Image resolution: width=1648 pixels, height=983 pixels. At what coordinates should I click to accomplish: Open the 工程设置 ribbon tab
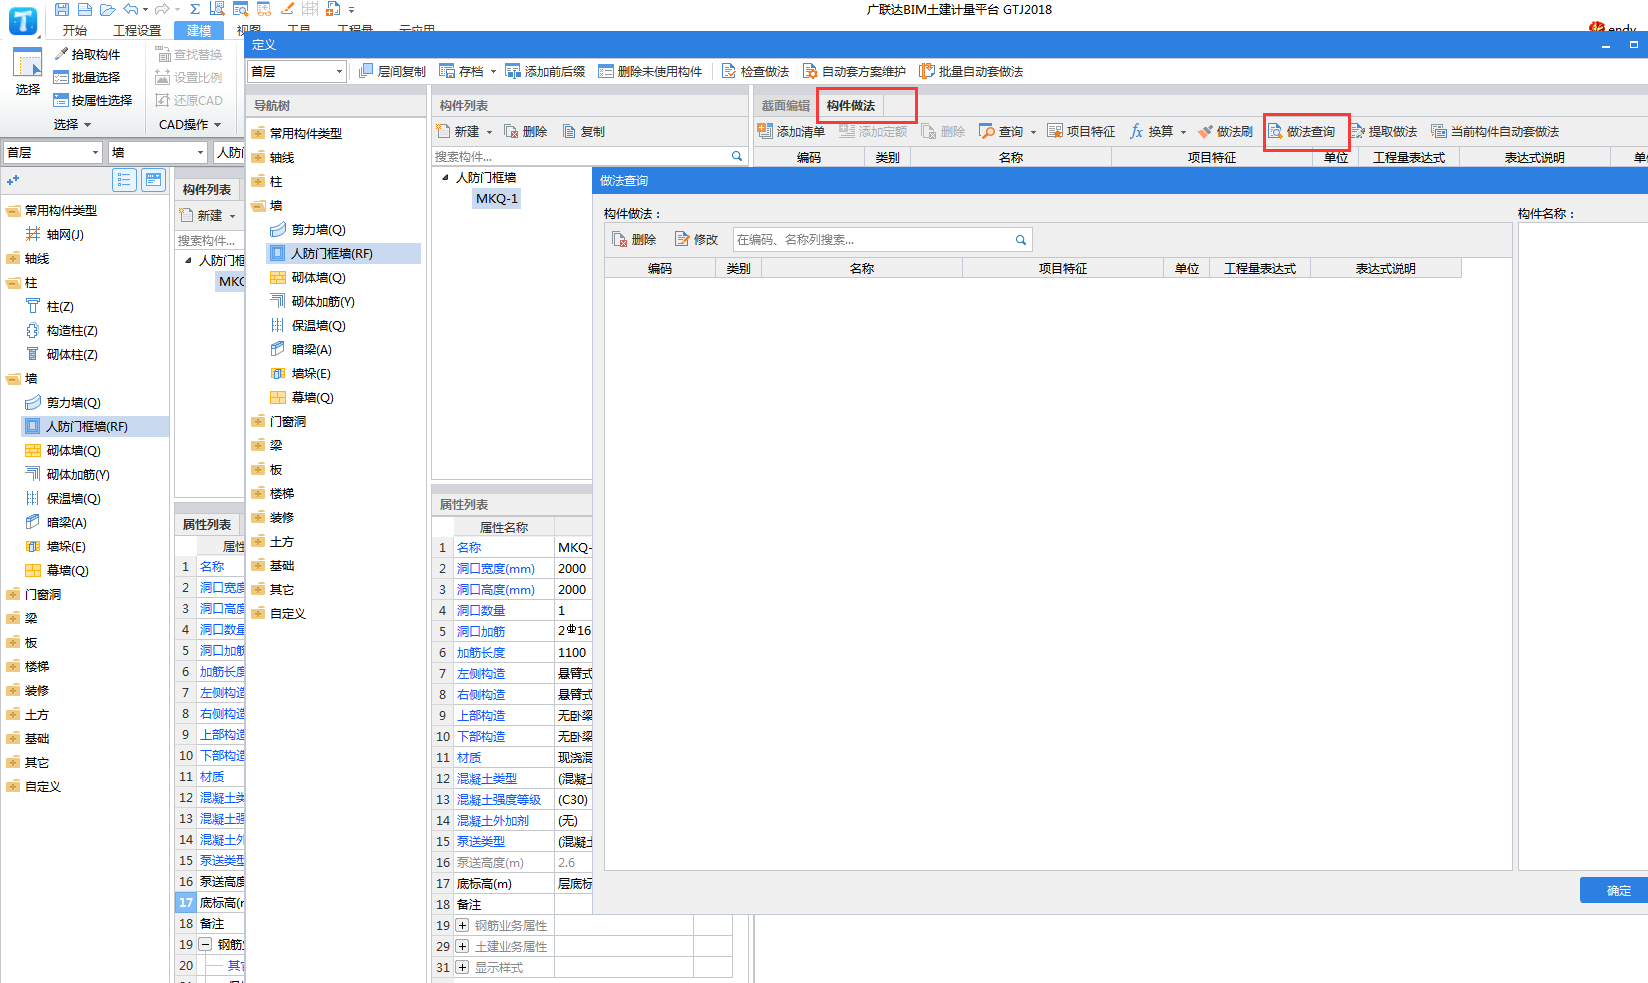click(137, 30)
